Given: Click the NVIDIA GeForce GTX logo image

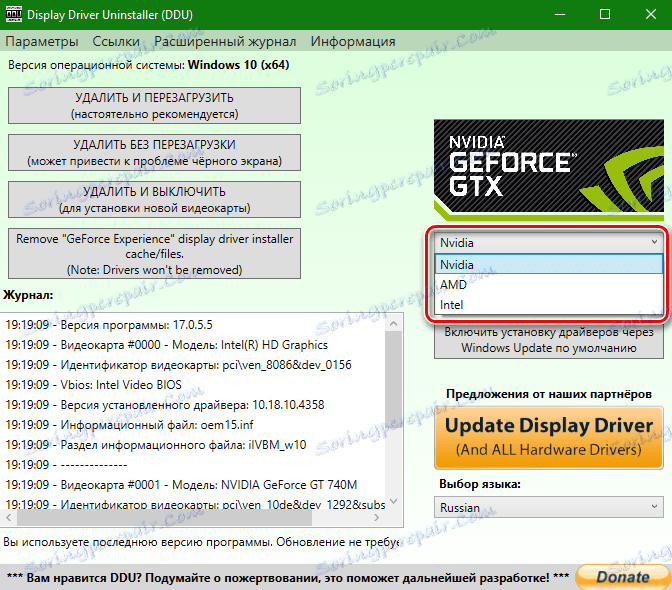Looking at the screenshot, I should pyautogui.click(x=549, y=169).
